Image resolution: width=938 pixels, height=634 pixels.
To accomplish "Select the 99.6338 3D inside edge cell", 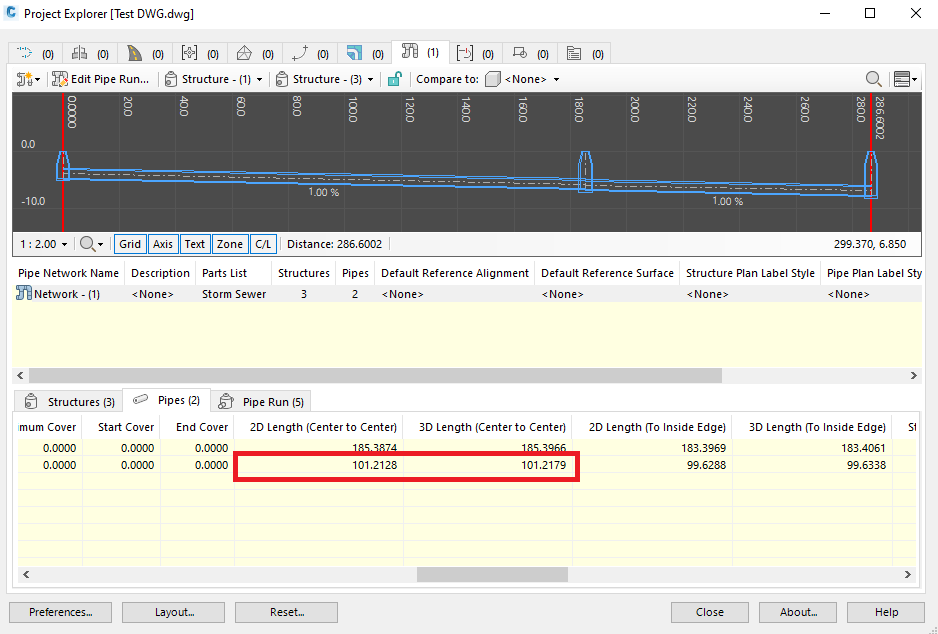I will (x=812, y=465).
